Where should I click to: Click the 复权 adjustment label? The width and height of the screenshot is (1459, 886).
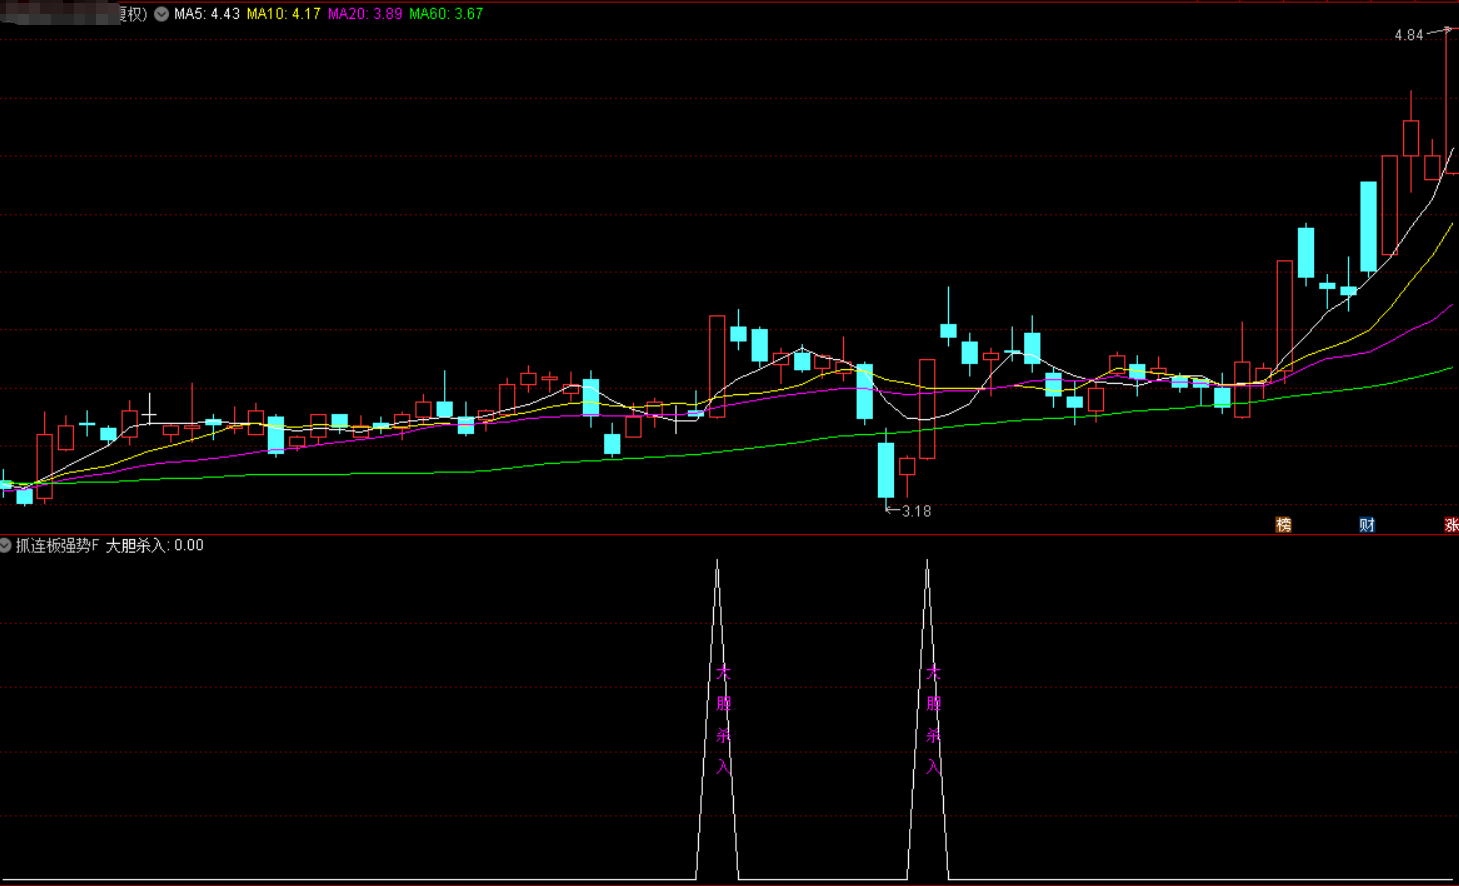(131, 14)
